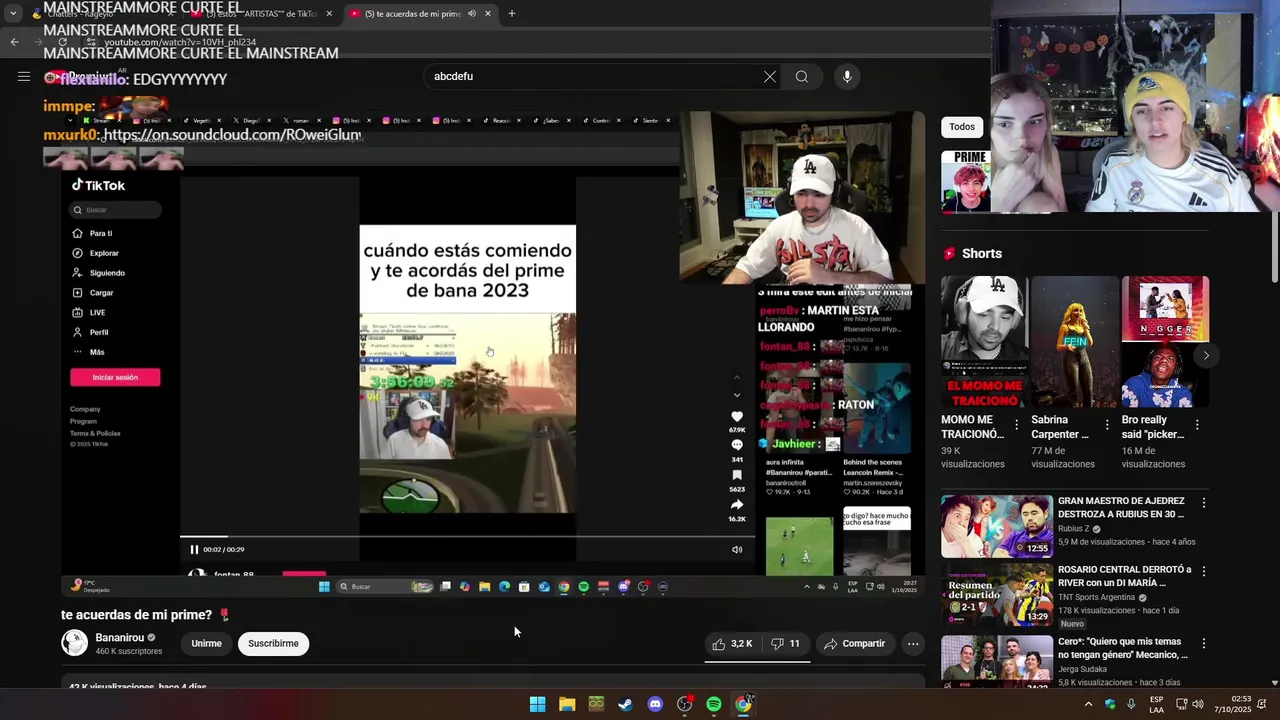Open OBS Studio from the taskbar
This screenshot has height=720, width=1280.
(684, 704)
